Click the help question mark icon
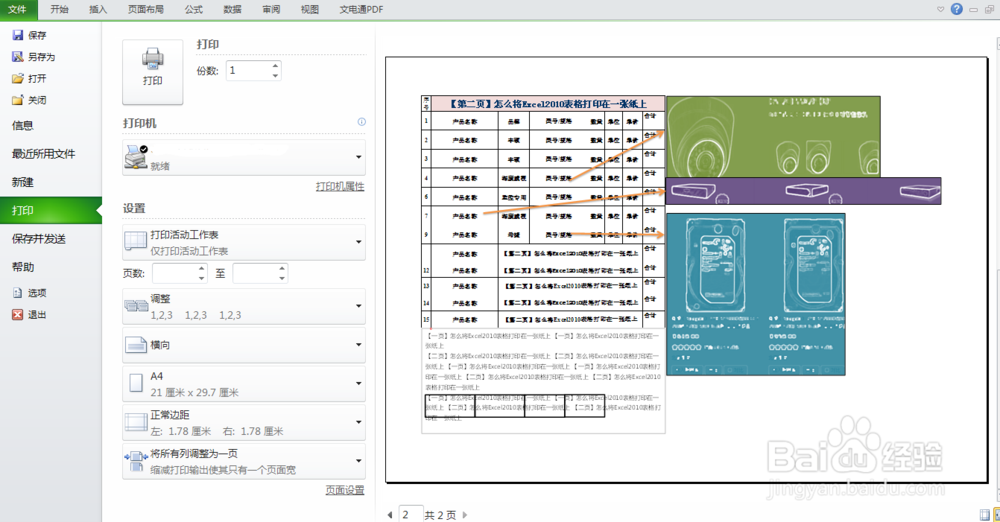The image size is (1000, 522). [957, 9]
